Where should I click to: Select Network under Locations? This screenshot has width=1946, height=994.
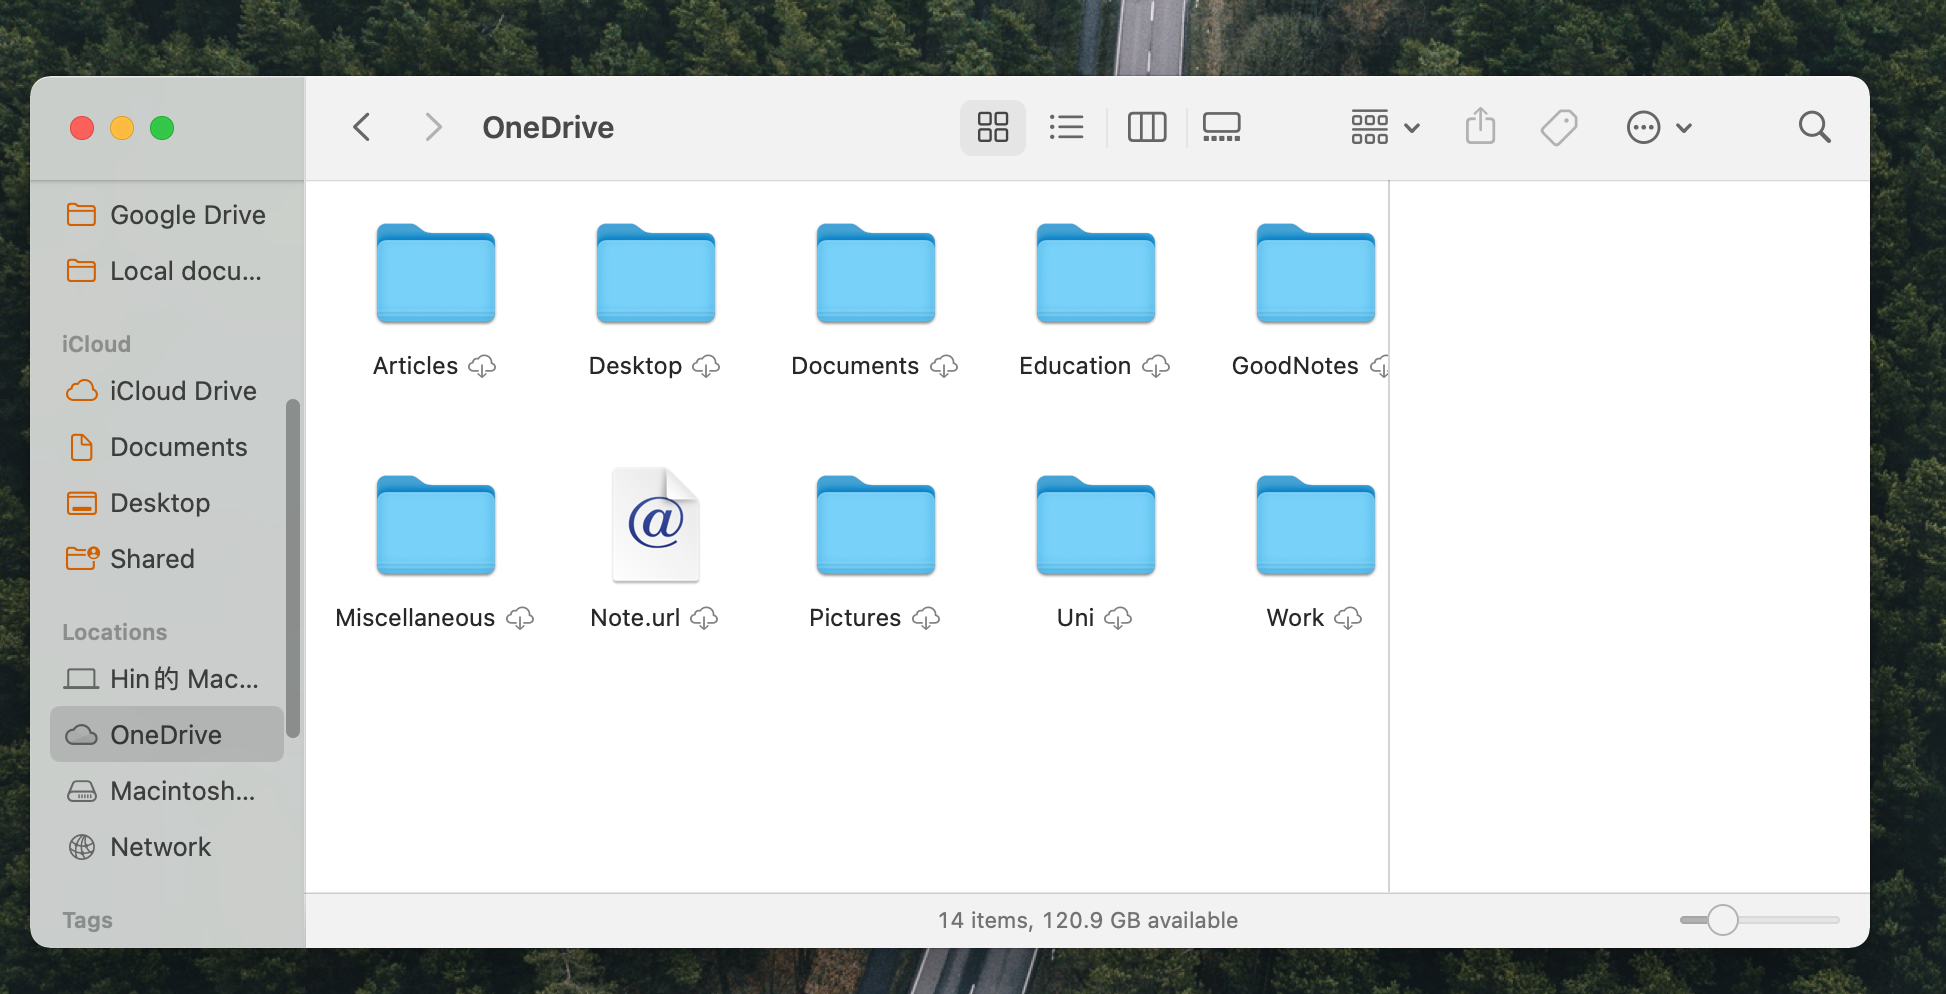coord(161,846)
